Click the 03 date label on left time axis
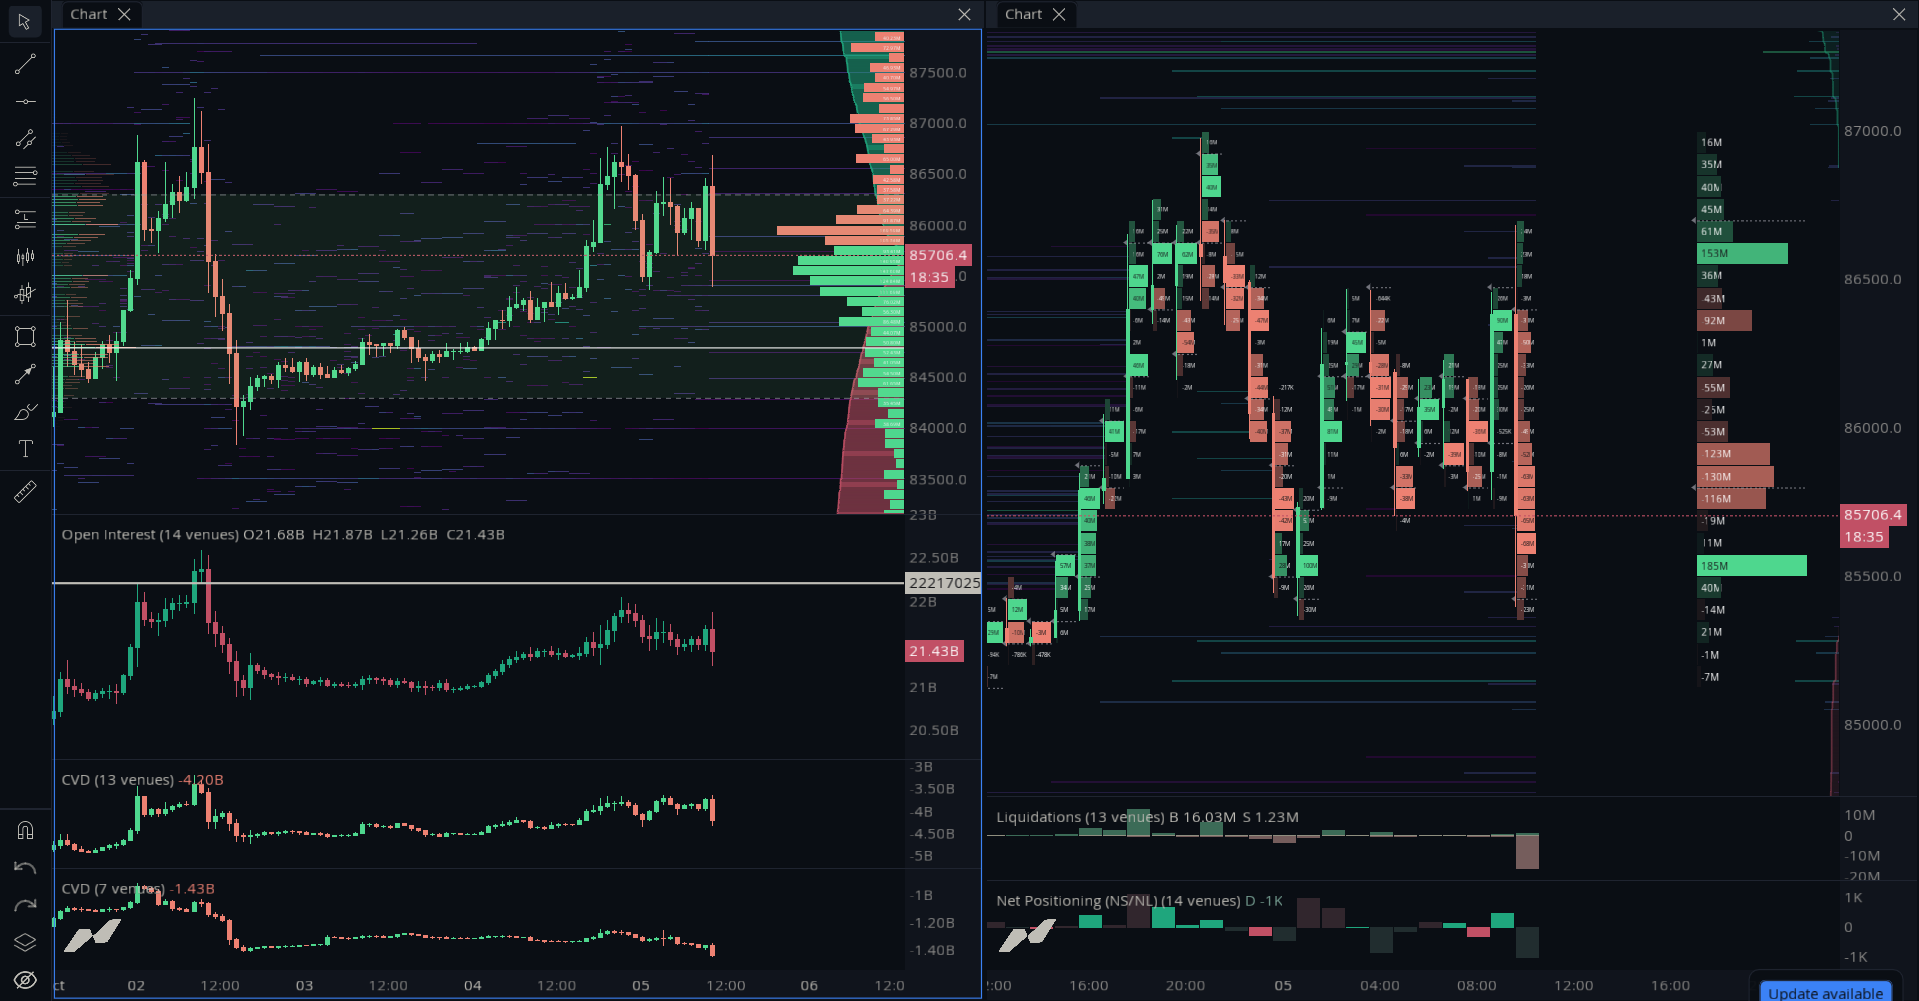Viewport: 1919px width, 1001px height. (x=304, y=985)
